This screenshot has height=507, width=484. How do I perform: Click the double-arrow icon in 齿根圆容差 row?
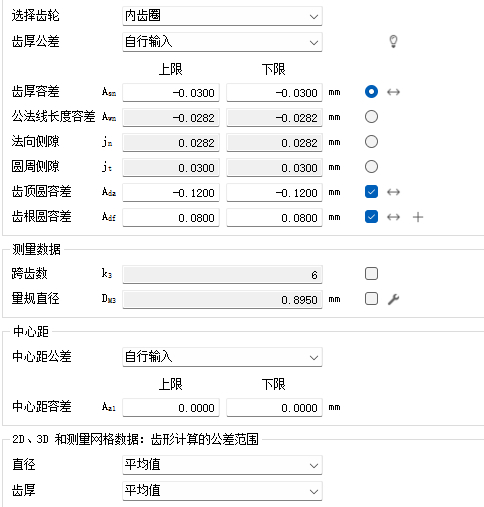(x=393, y=217)
